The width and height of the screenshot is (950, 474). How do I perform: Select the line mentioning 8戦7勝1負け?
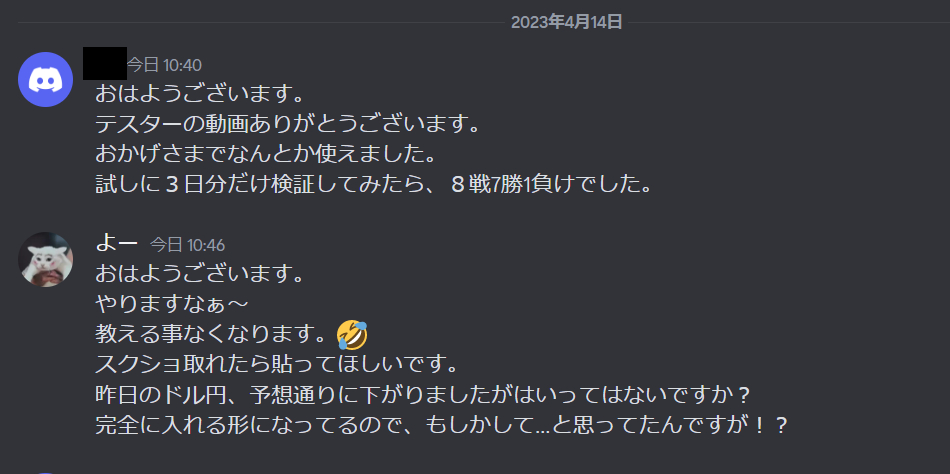pos(374,185)
